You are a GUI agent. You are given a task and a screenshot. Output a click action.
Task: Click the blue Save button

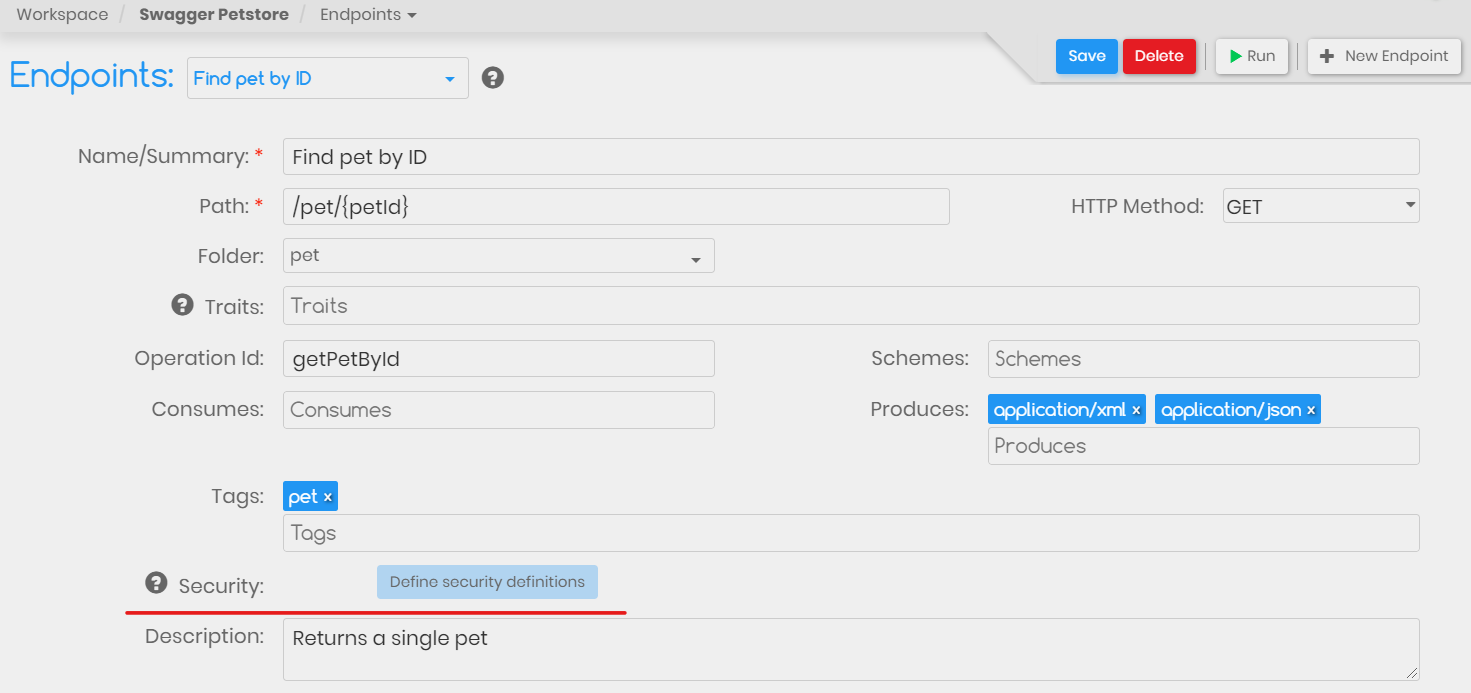tap(1087, 56)
